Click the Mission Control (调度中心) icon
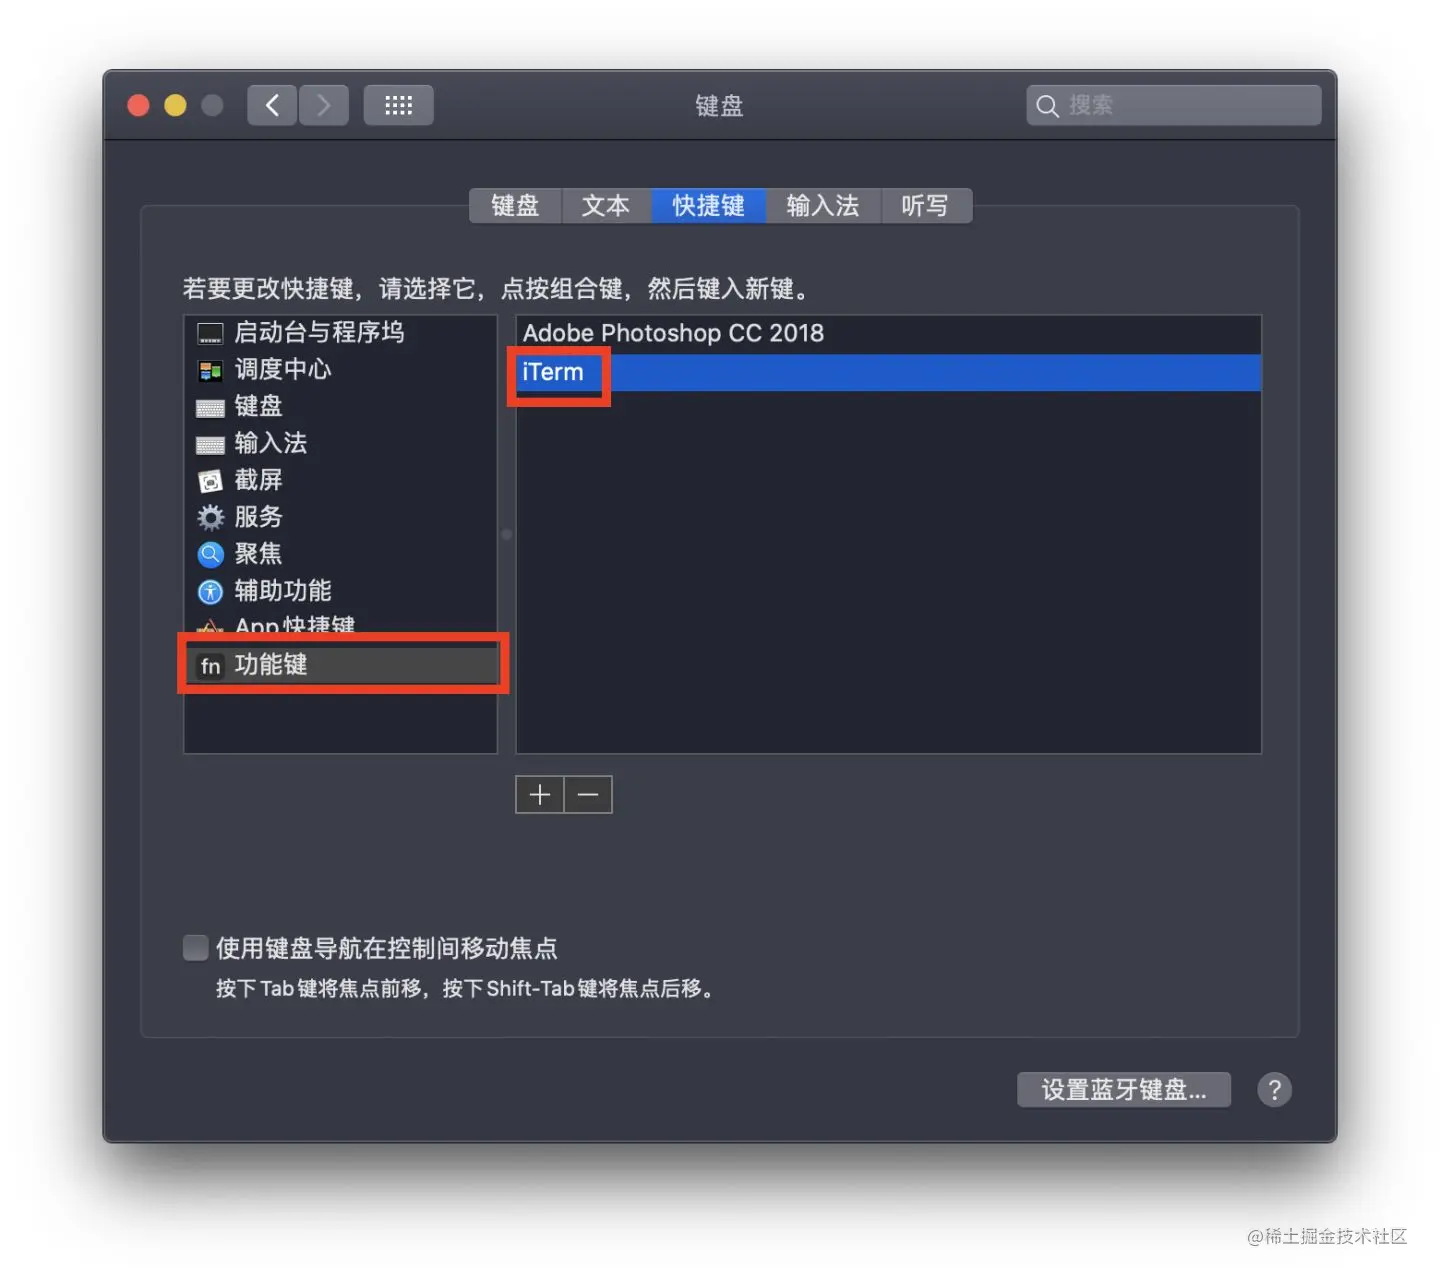This screenshot has height=1279, width=1440. pyautogui.click(x=210, y=371)
